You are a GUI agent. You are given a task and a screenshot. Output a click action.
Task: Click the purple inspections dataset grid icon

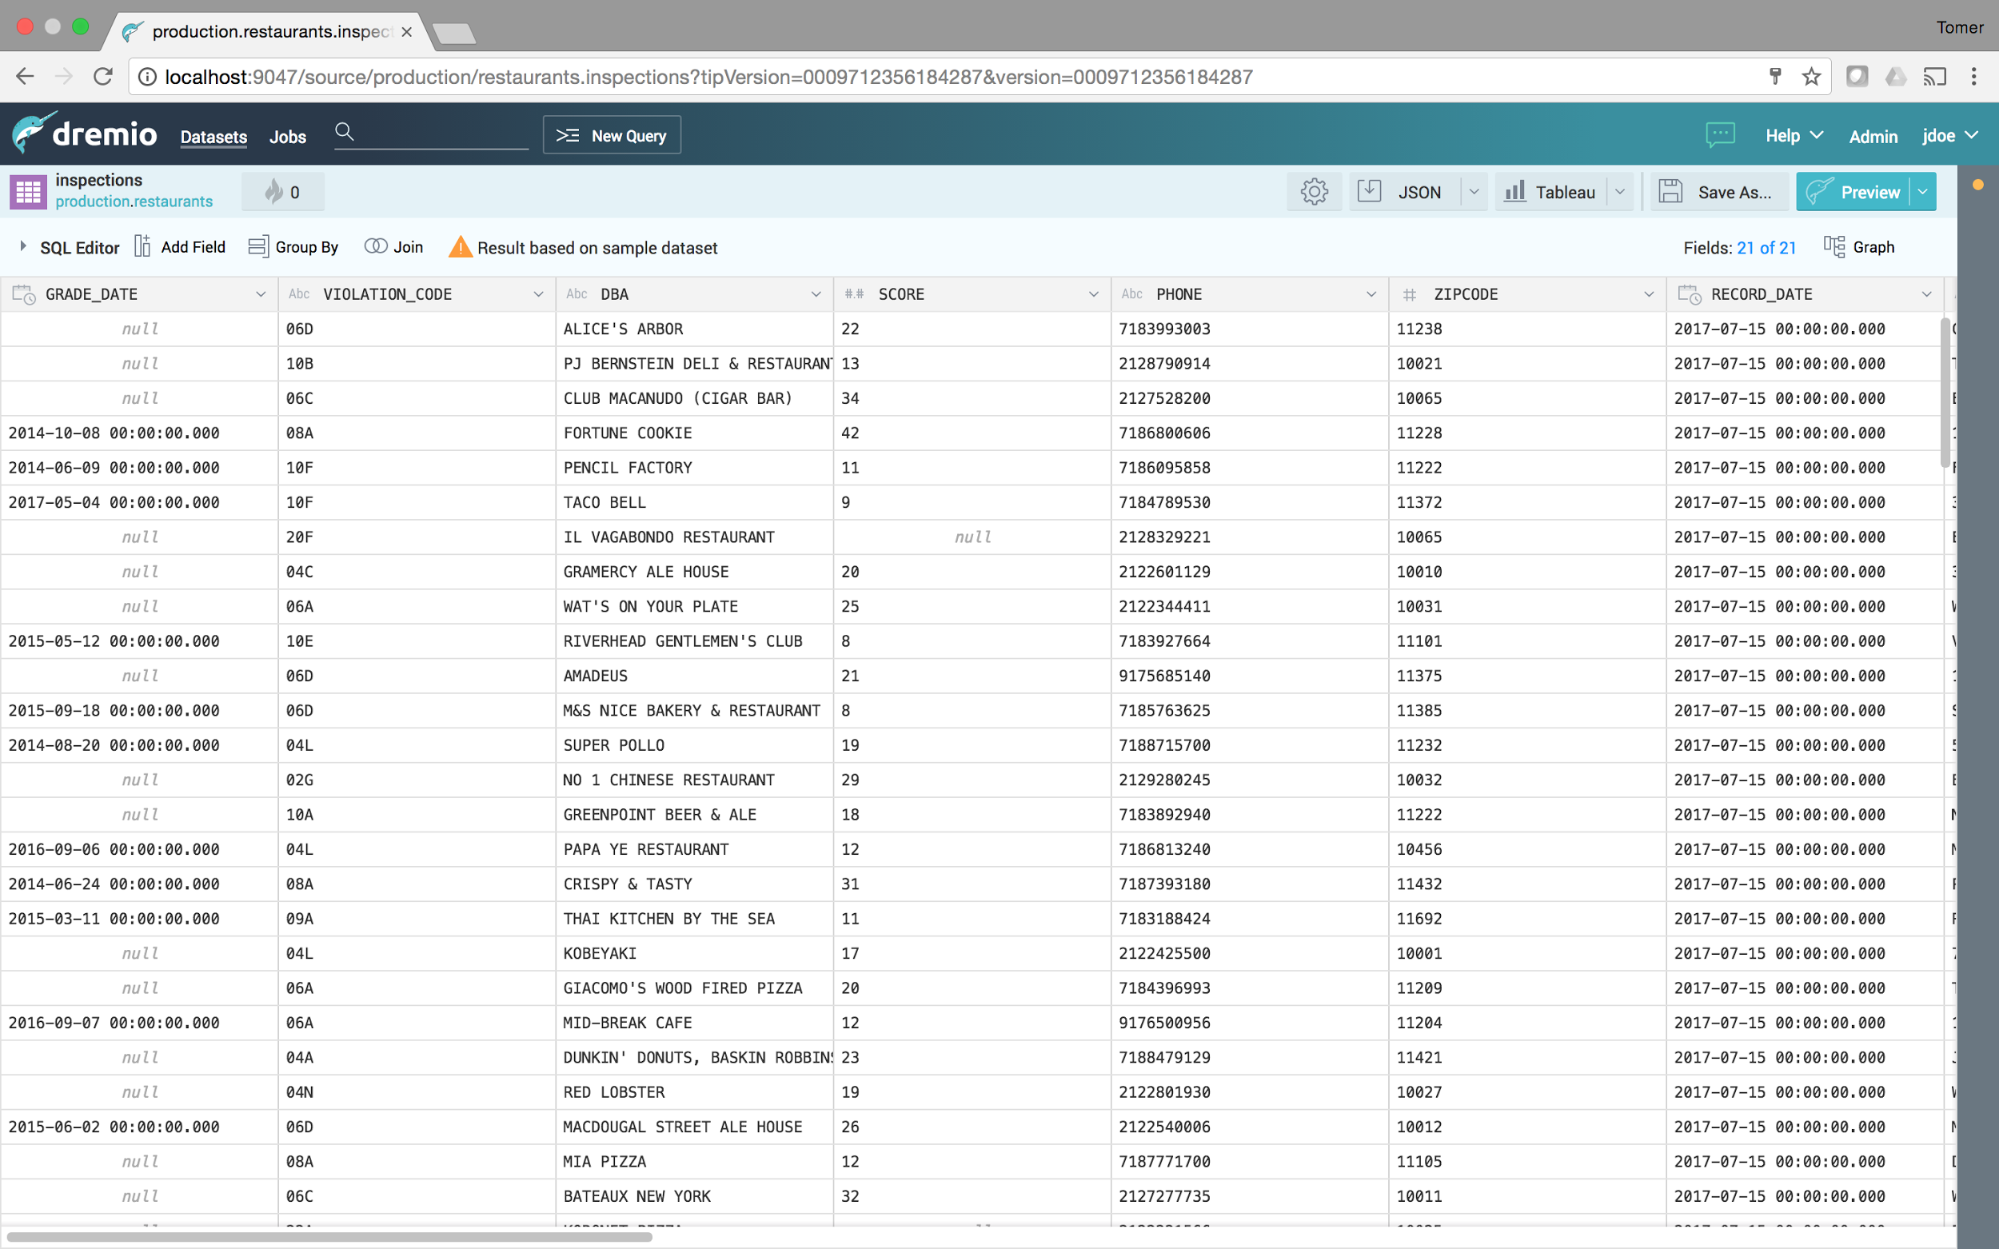pyautogui.click(x=28, y=191)
